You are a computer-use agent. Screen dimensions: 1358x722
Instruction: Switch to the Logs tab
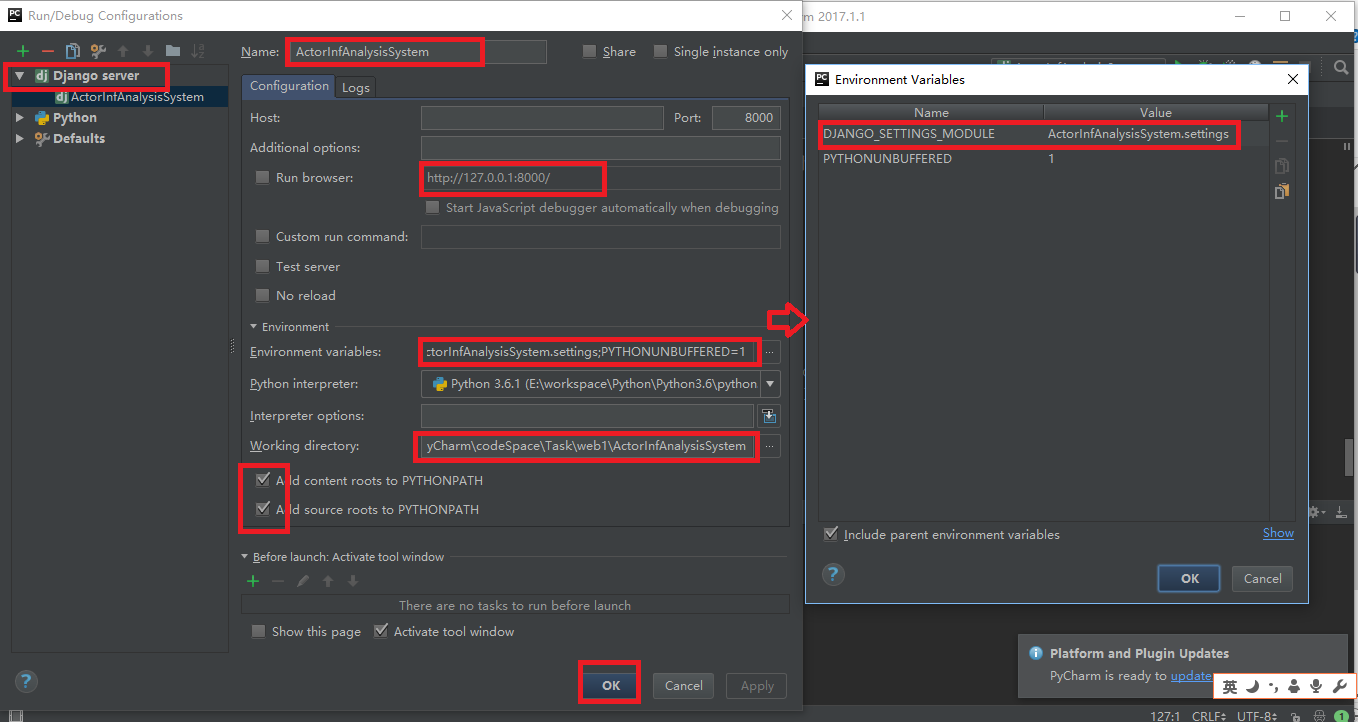click(x=356, y=87)
